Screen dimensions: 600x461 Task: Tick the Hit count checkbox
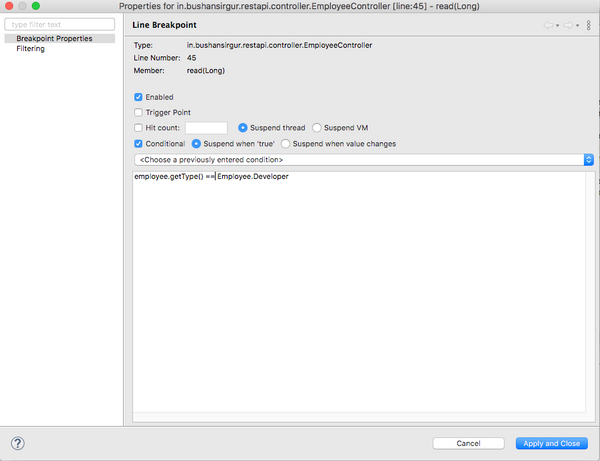pyautogui.click(x=139, y=128)
